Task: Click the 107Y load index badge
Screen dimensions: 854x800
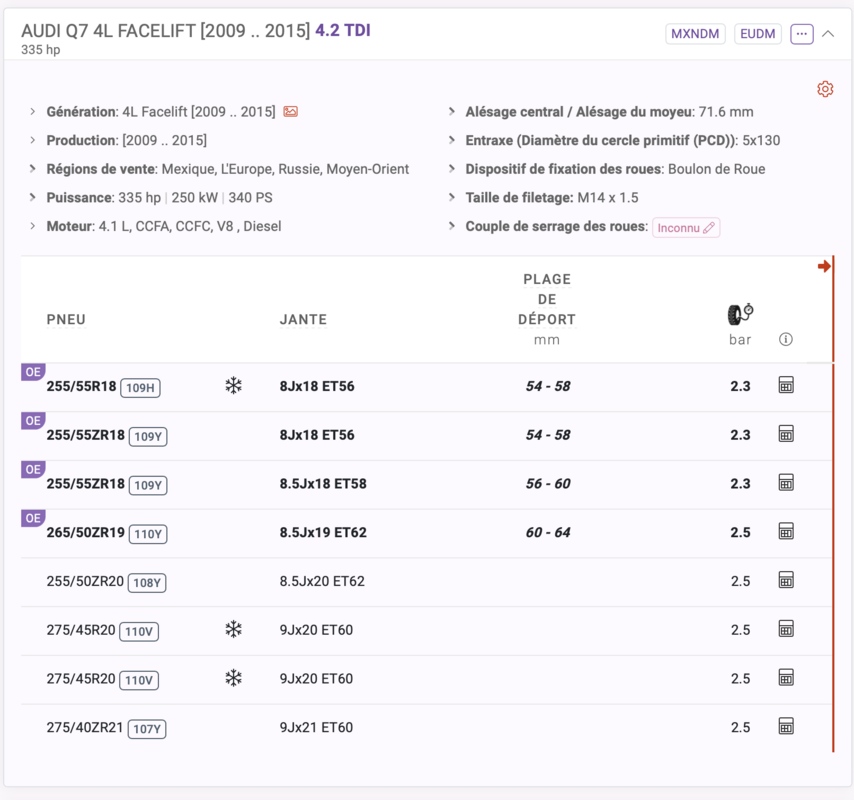Action: pos(147,729)
